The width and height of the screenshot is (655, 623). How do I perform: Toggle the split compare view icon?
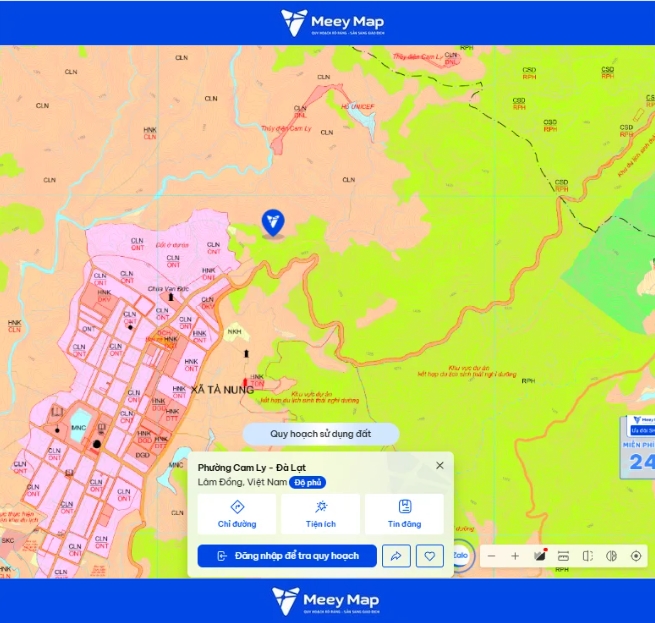pos(587,556)
